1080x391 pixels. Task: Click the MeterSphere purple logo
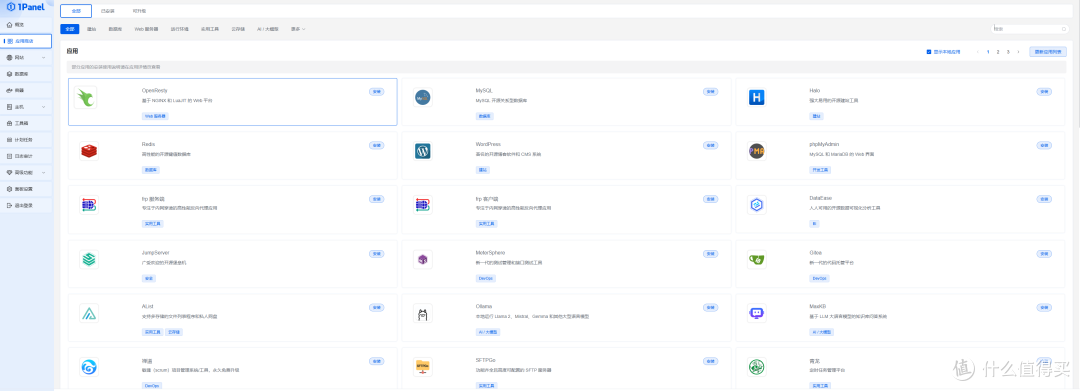click(423, 260)
